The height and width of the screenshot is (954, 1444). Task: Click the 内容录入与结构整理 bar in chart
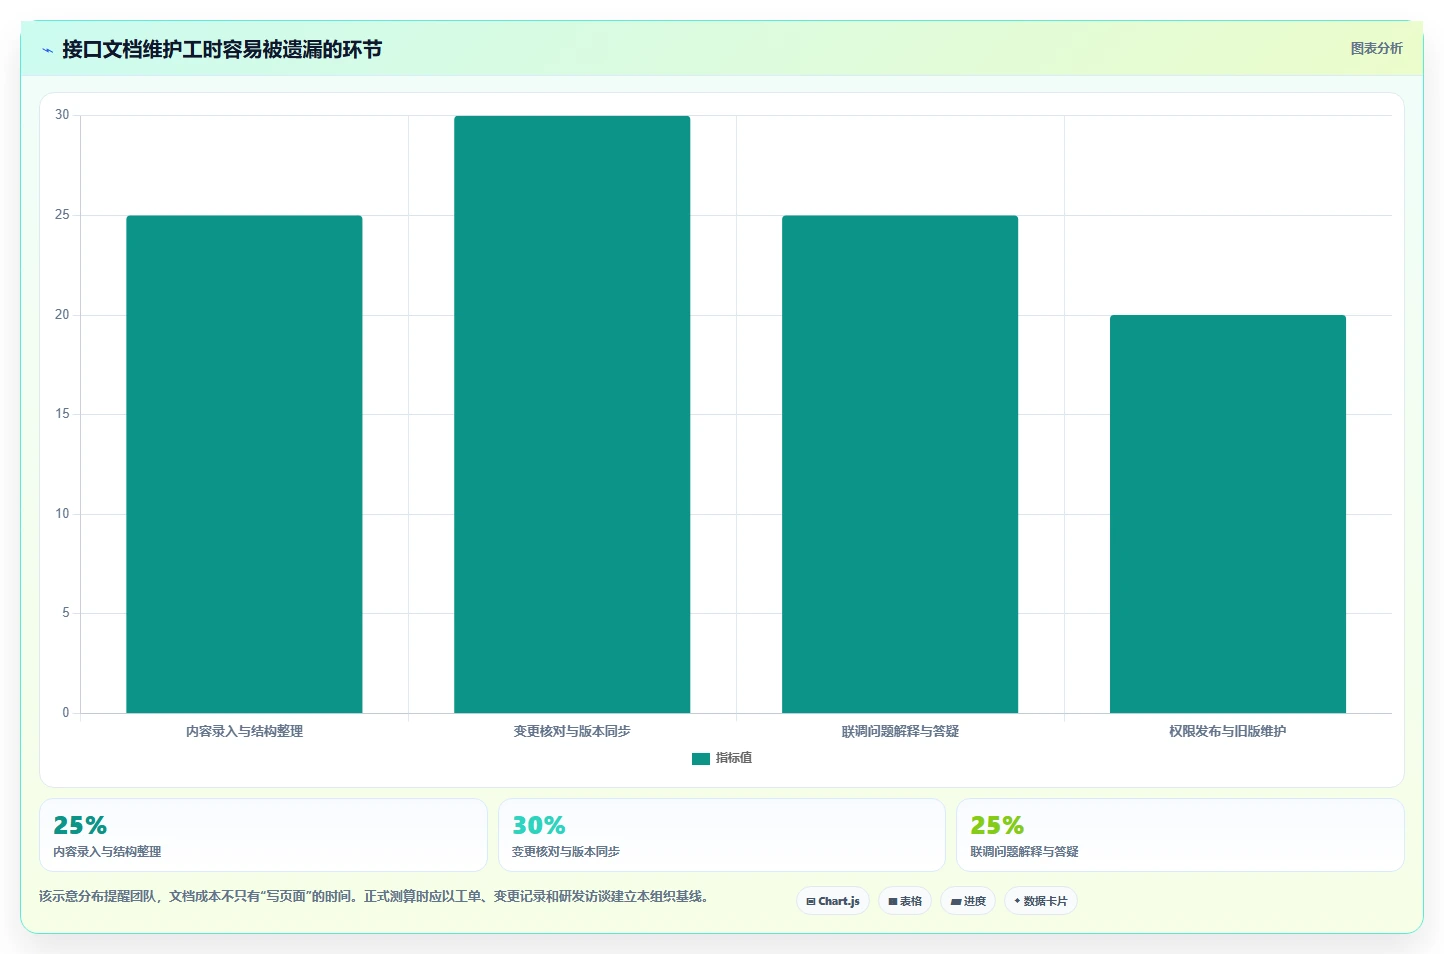point(244,464)
